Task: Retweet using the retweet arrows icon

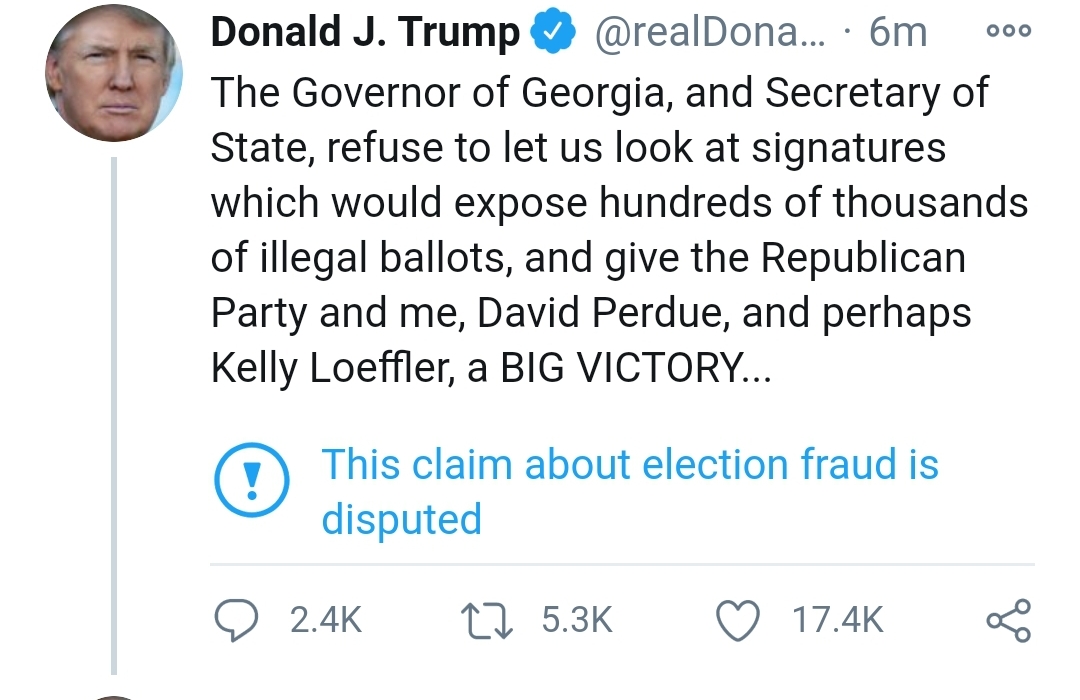Action: click(487, 620)
